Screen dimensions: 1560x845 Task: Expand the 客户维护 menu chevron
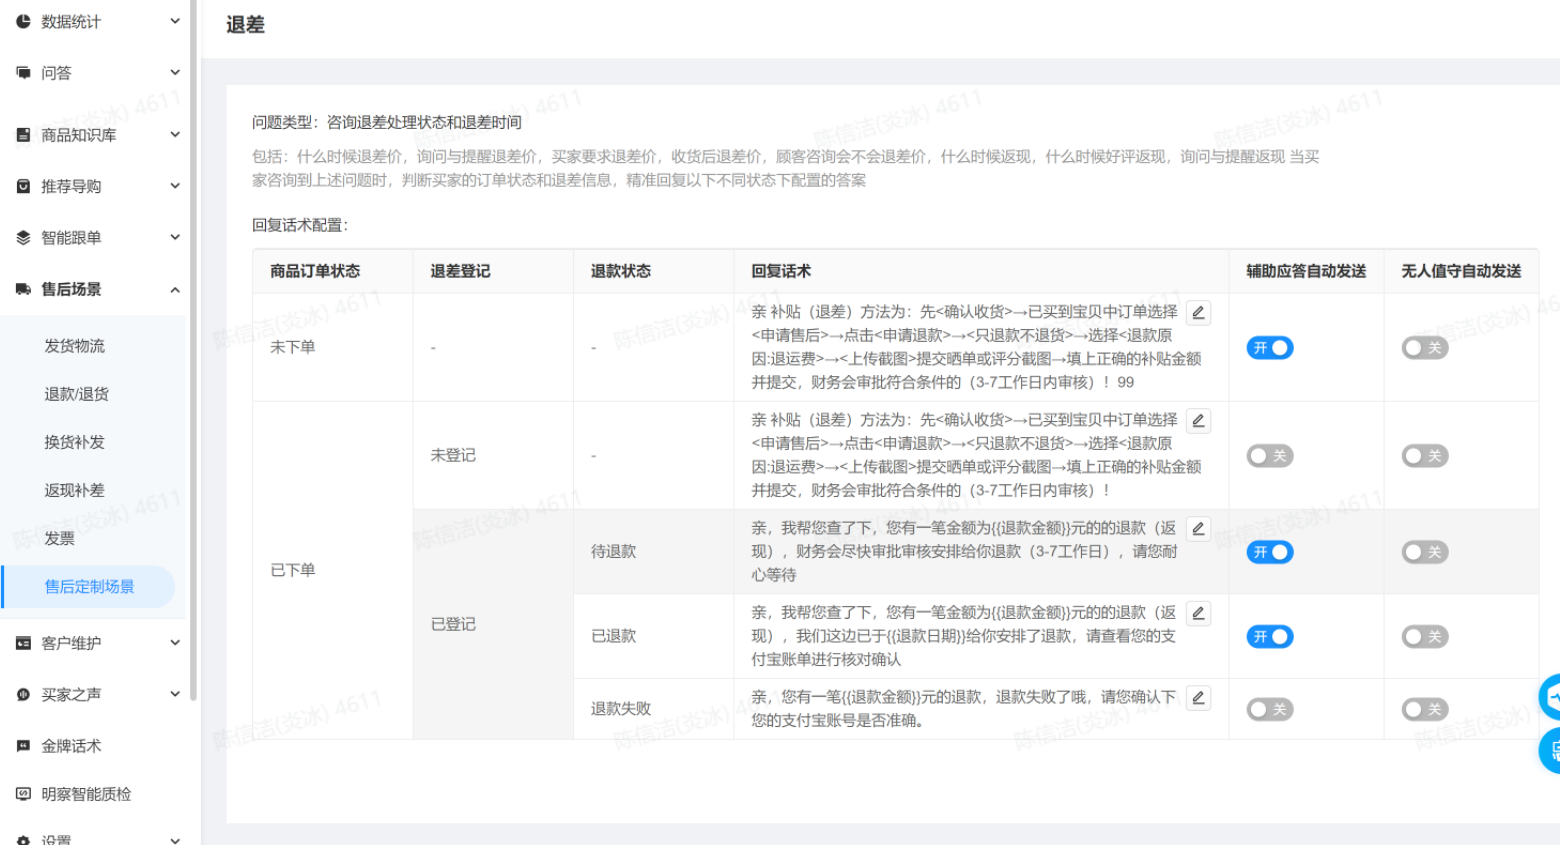point(175,643)
